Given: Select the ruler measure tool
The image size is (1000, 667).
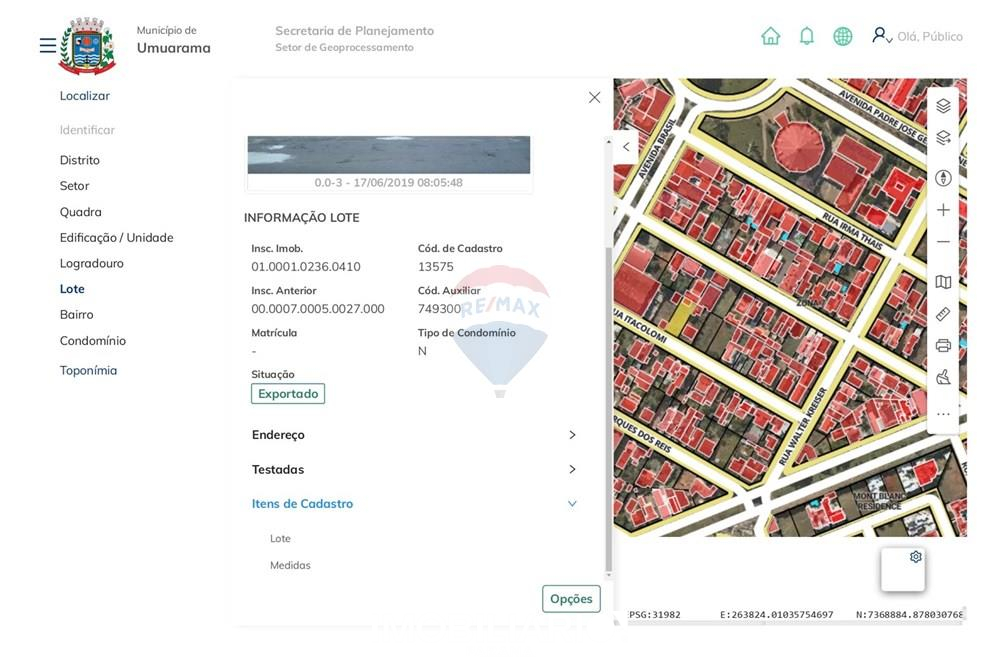Looking at the screenshot, I should pos(943,314).
